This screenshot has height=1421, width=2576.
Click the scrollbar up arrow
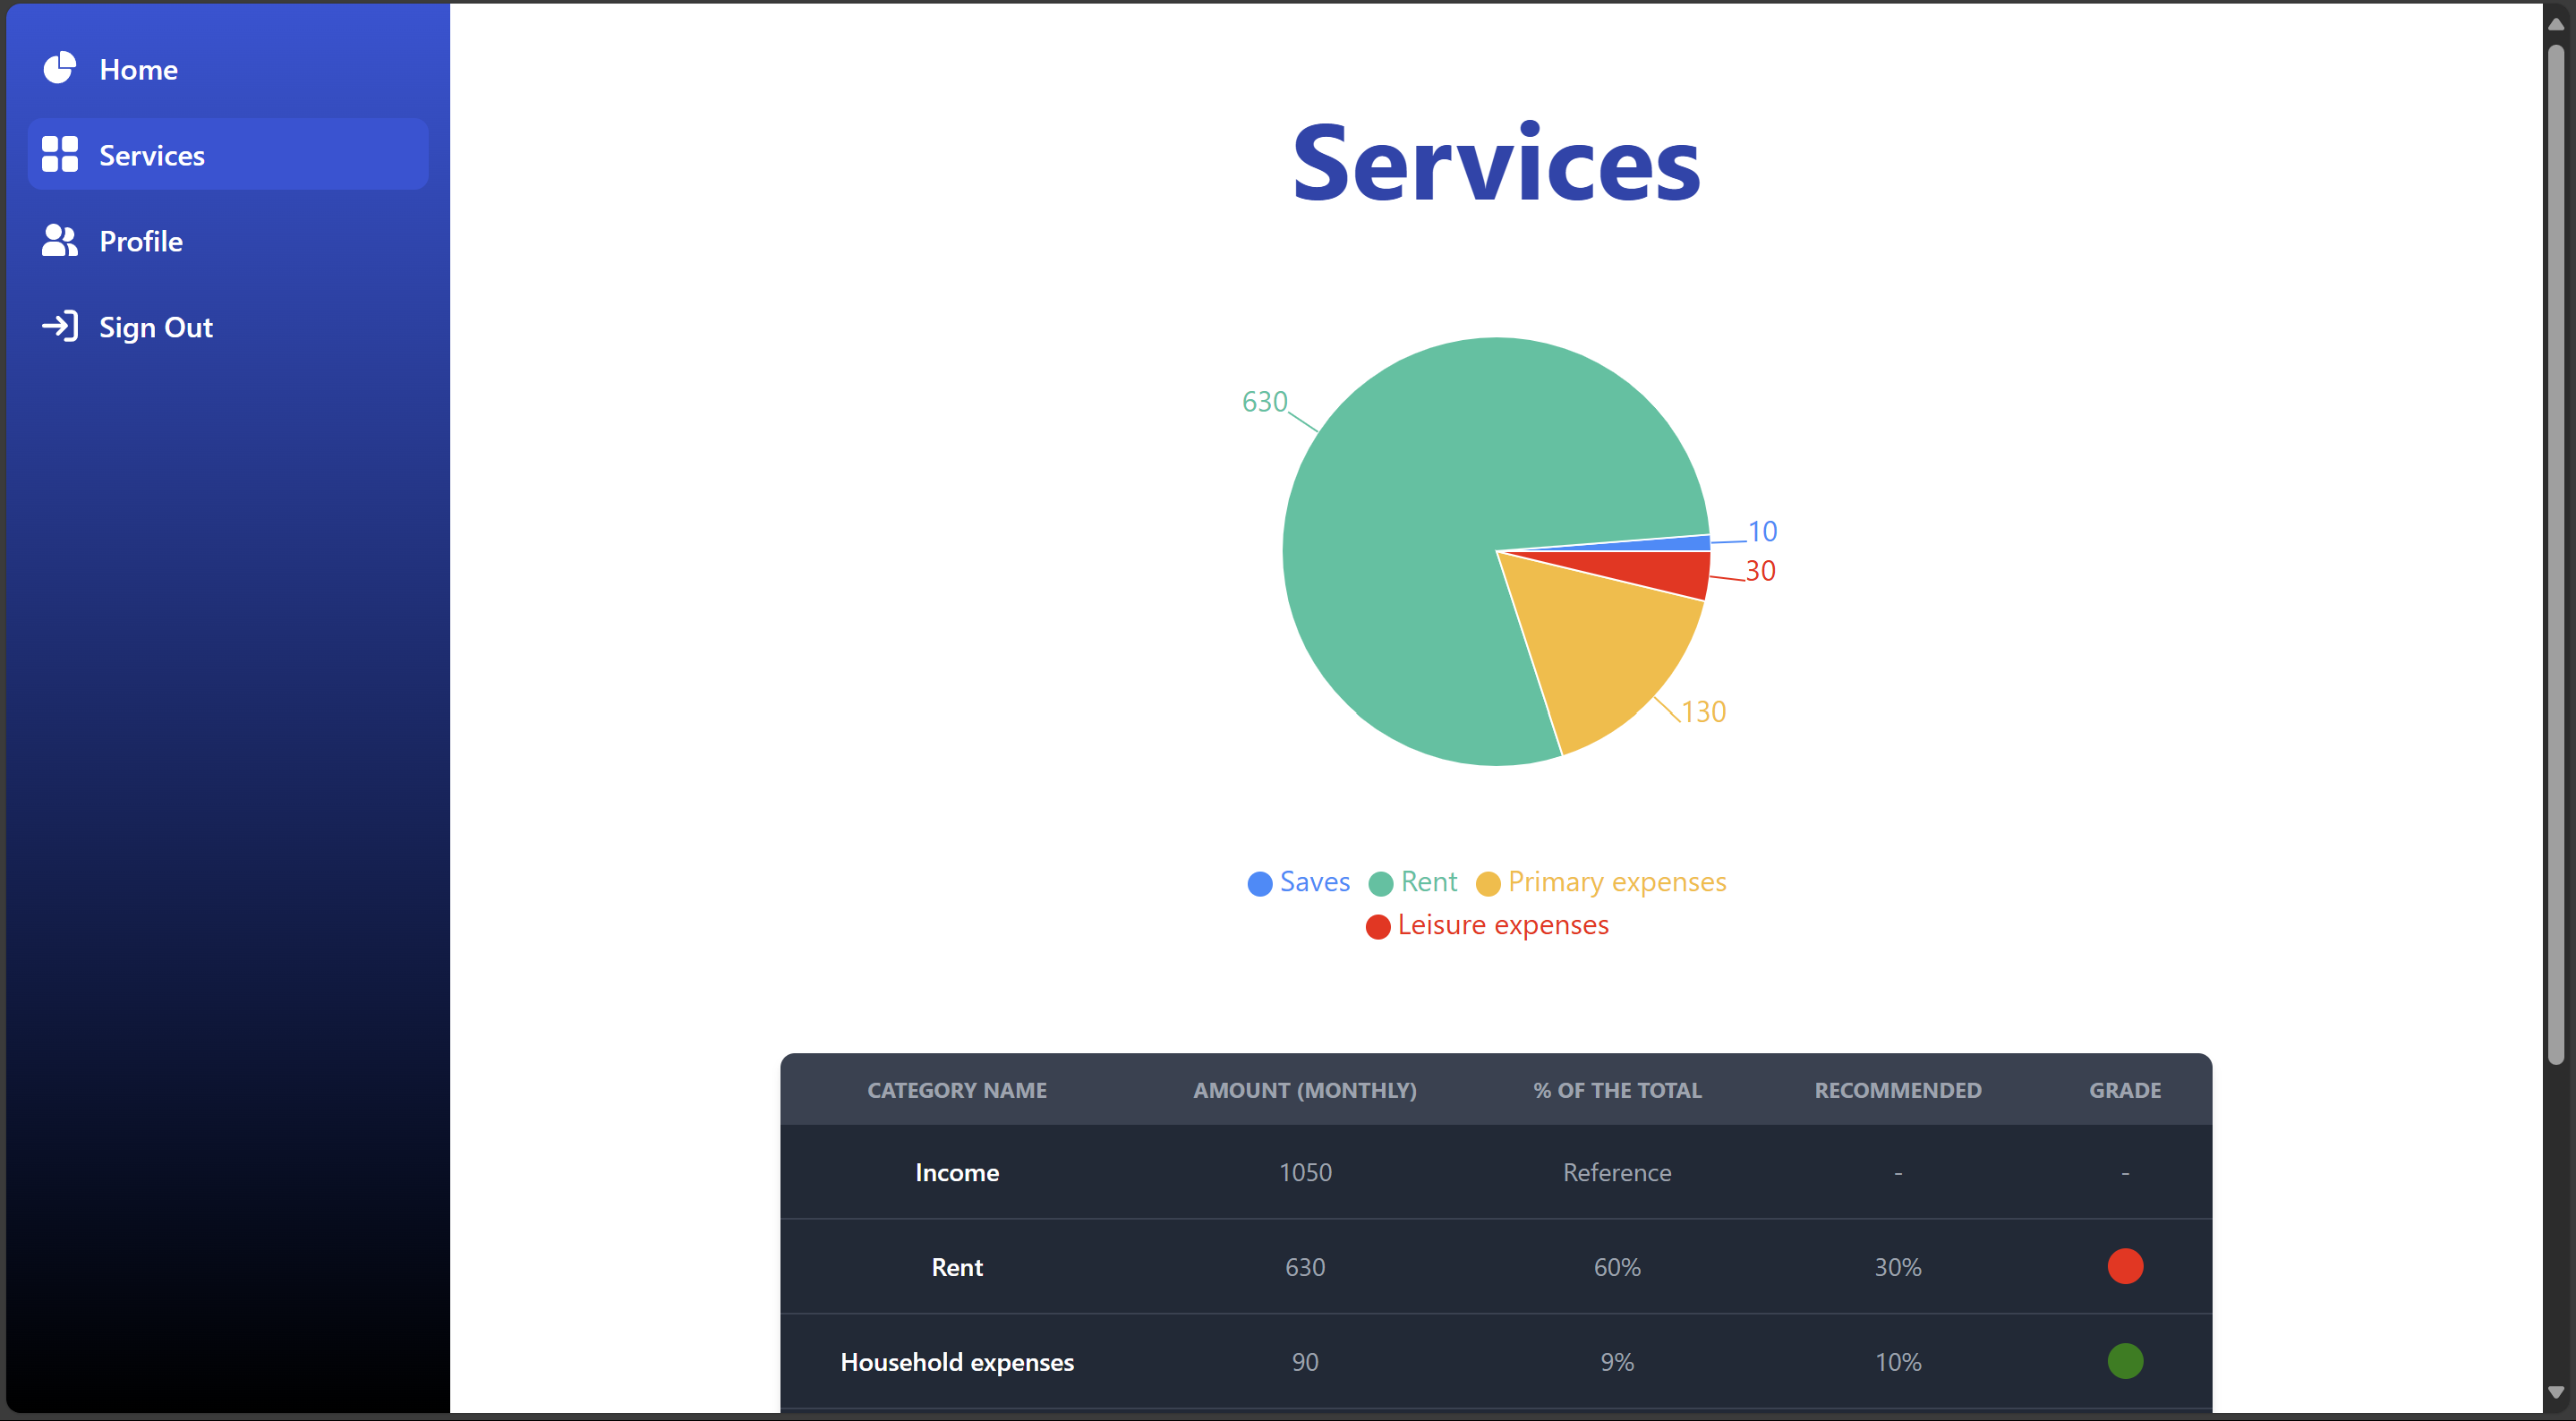pos(2556,24)
